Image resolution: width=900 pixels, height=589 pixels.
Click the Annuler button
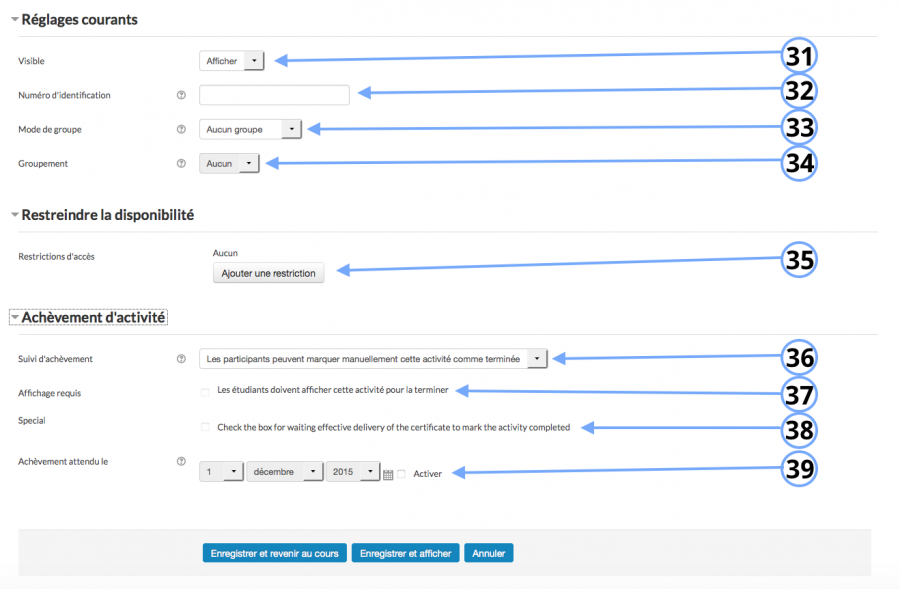pyautogui.click(x=488, y=552)
